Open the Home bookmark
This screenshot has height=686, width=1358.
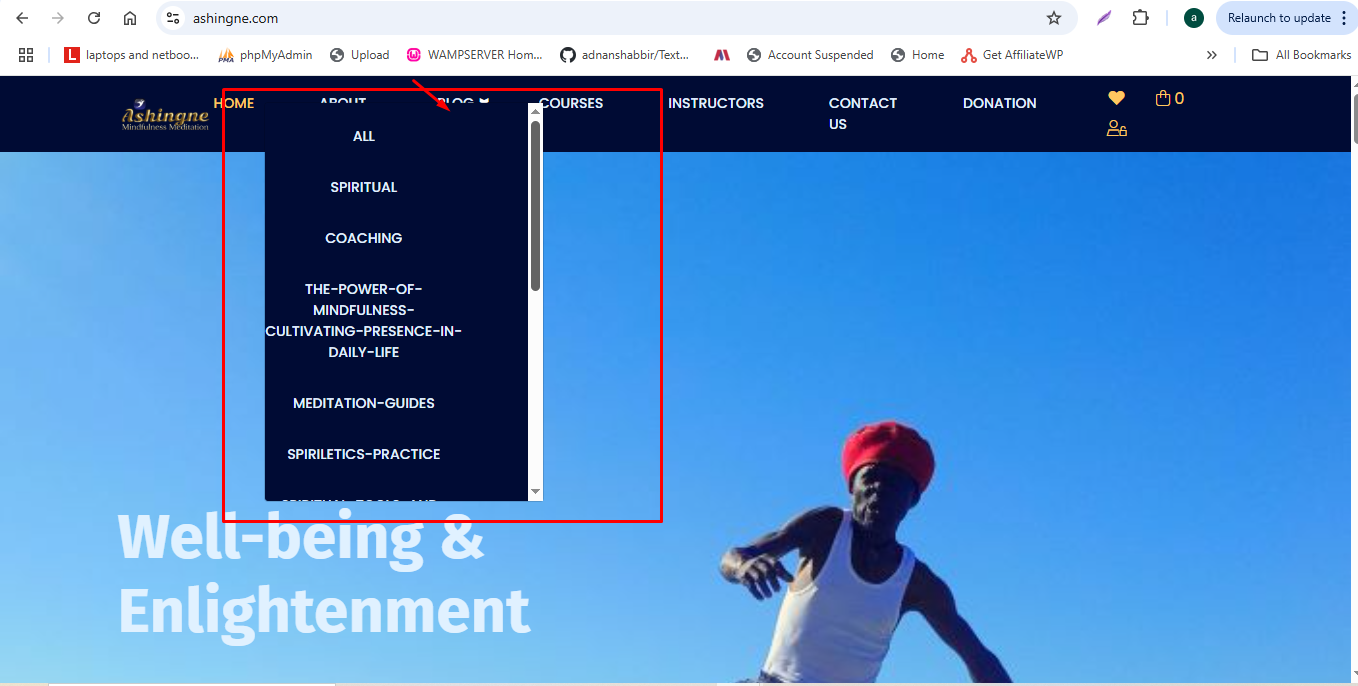918,55
